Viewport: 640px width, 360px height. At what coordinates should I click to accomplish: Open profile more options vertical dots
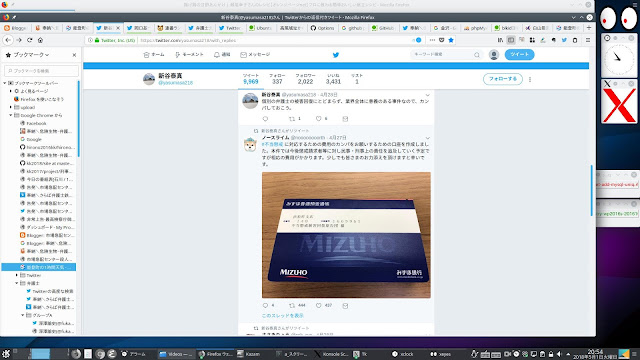(530, 79)
